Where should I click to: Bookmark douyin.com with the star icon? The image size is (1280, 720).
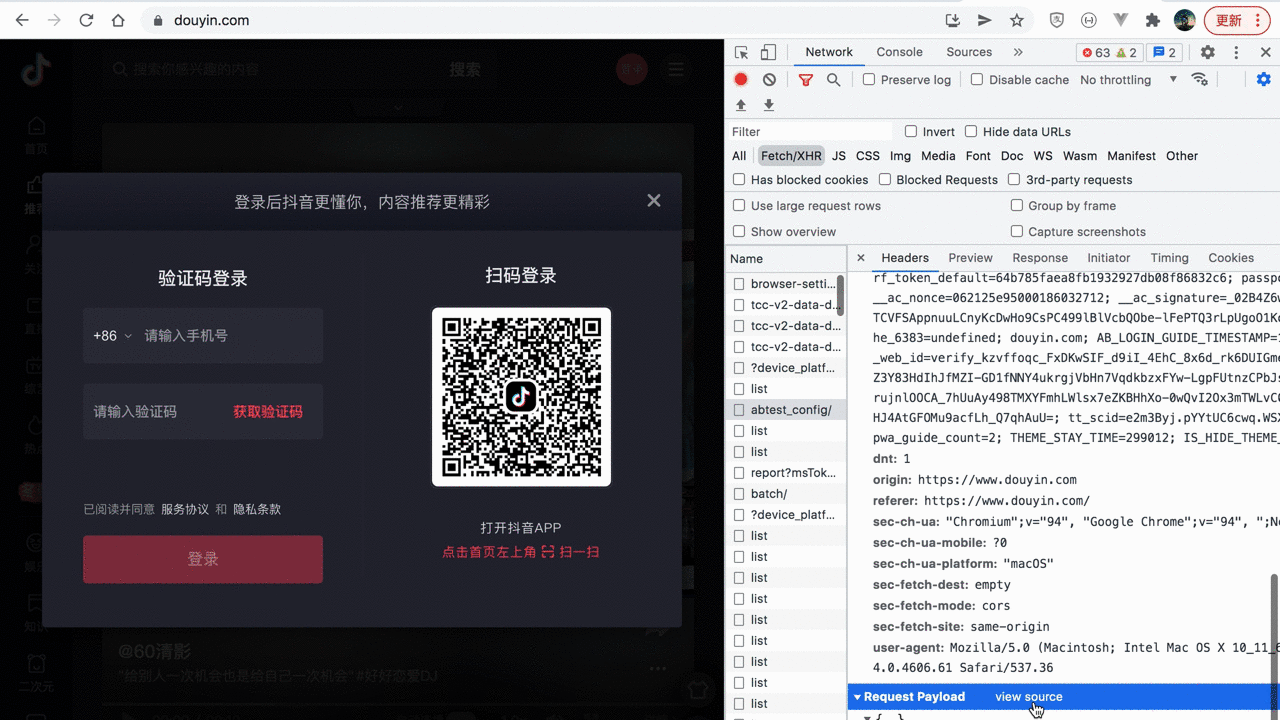pyautogui.click(x=1015, y=19)
